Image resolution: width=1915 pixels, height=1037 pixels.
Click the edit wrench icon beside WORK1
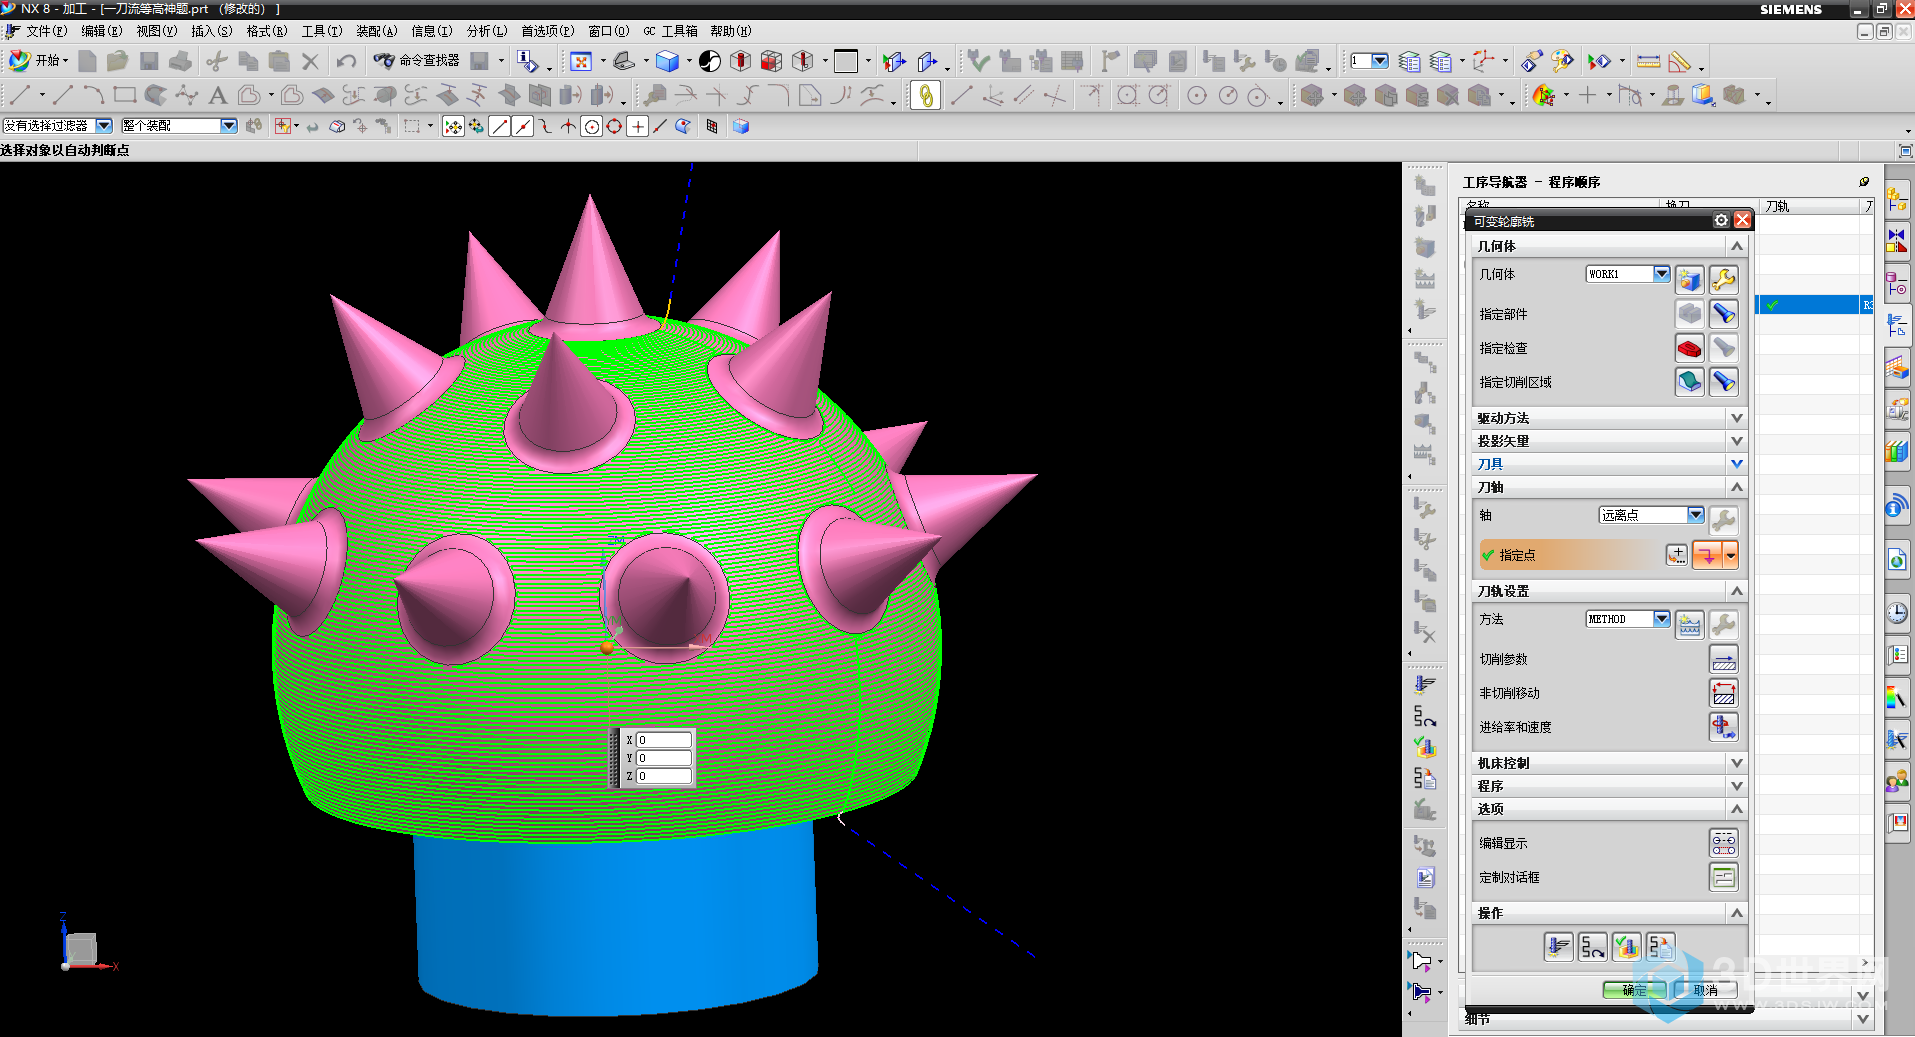tap(1723, 280)
